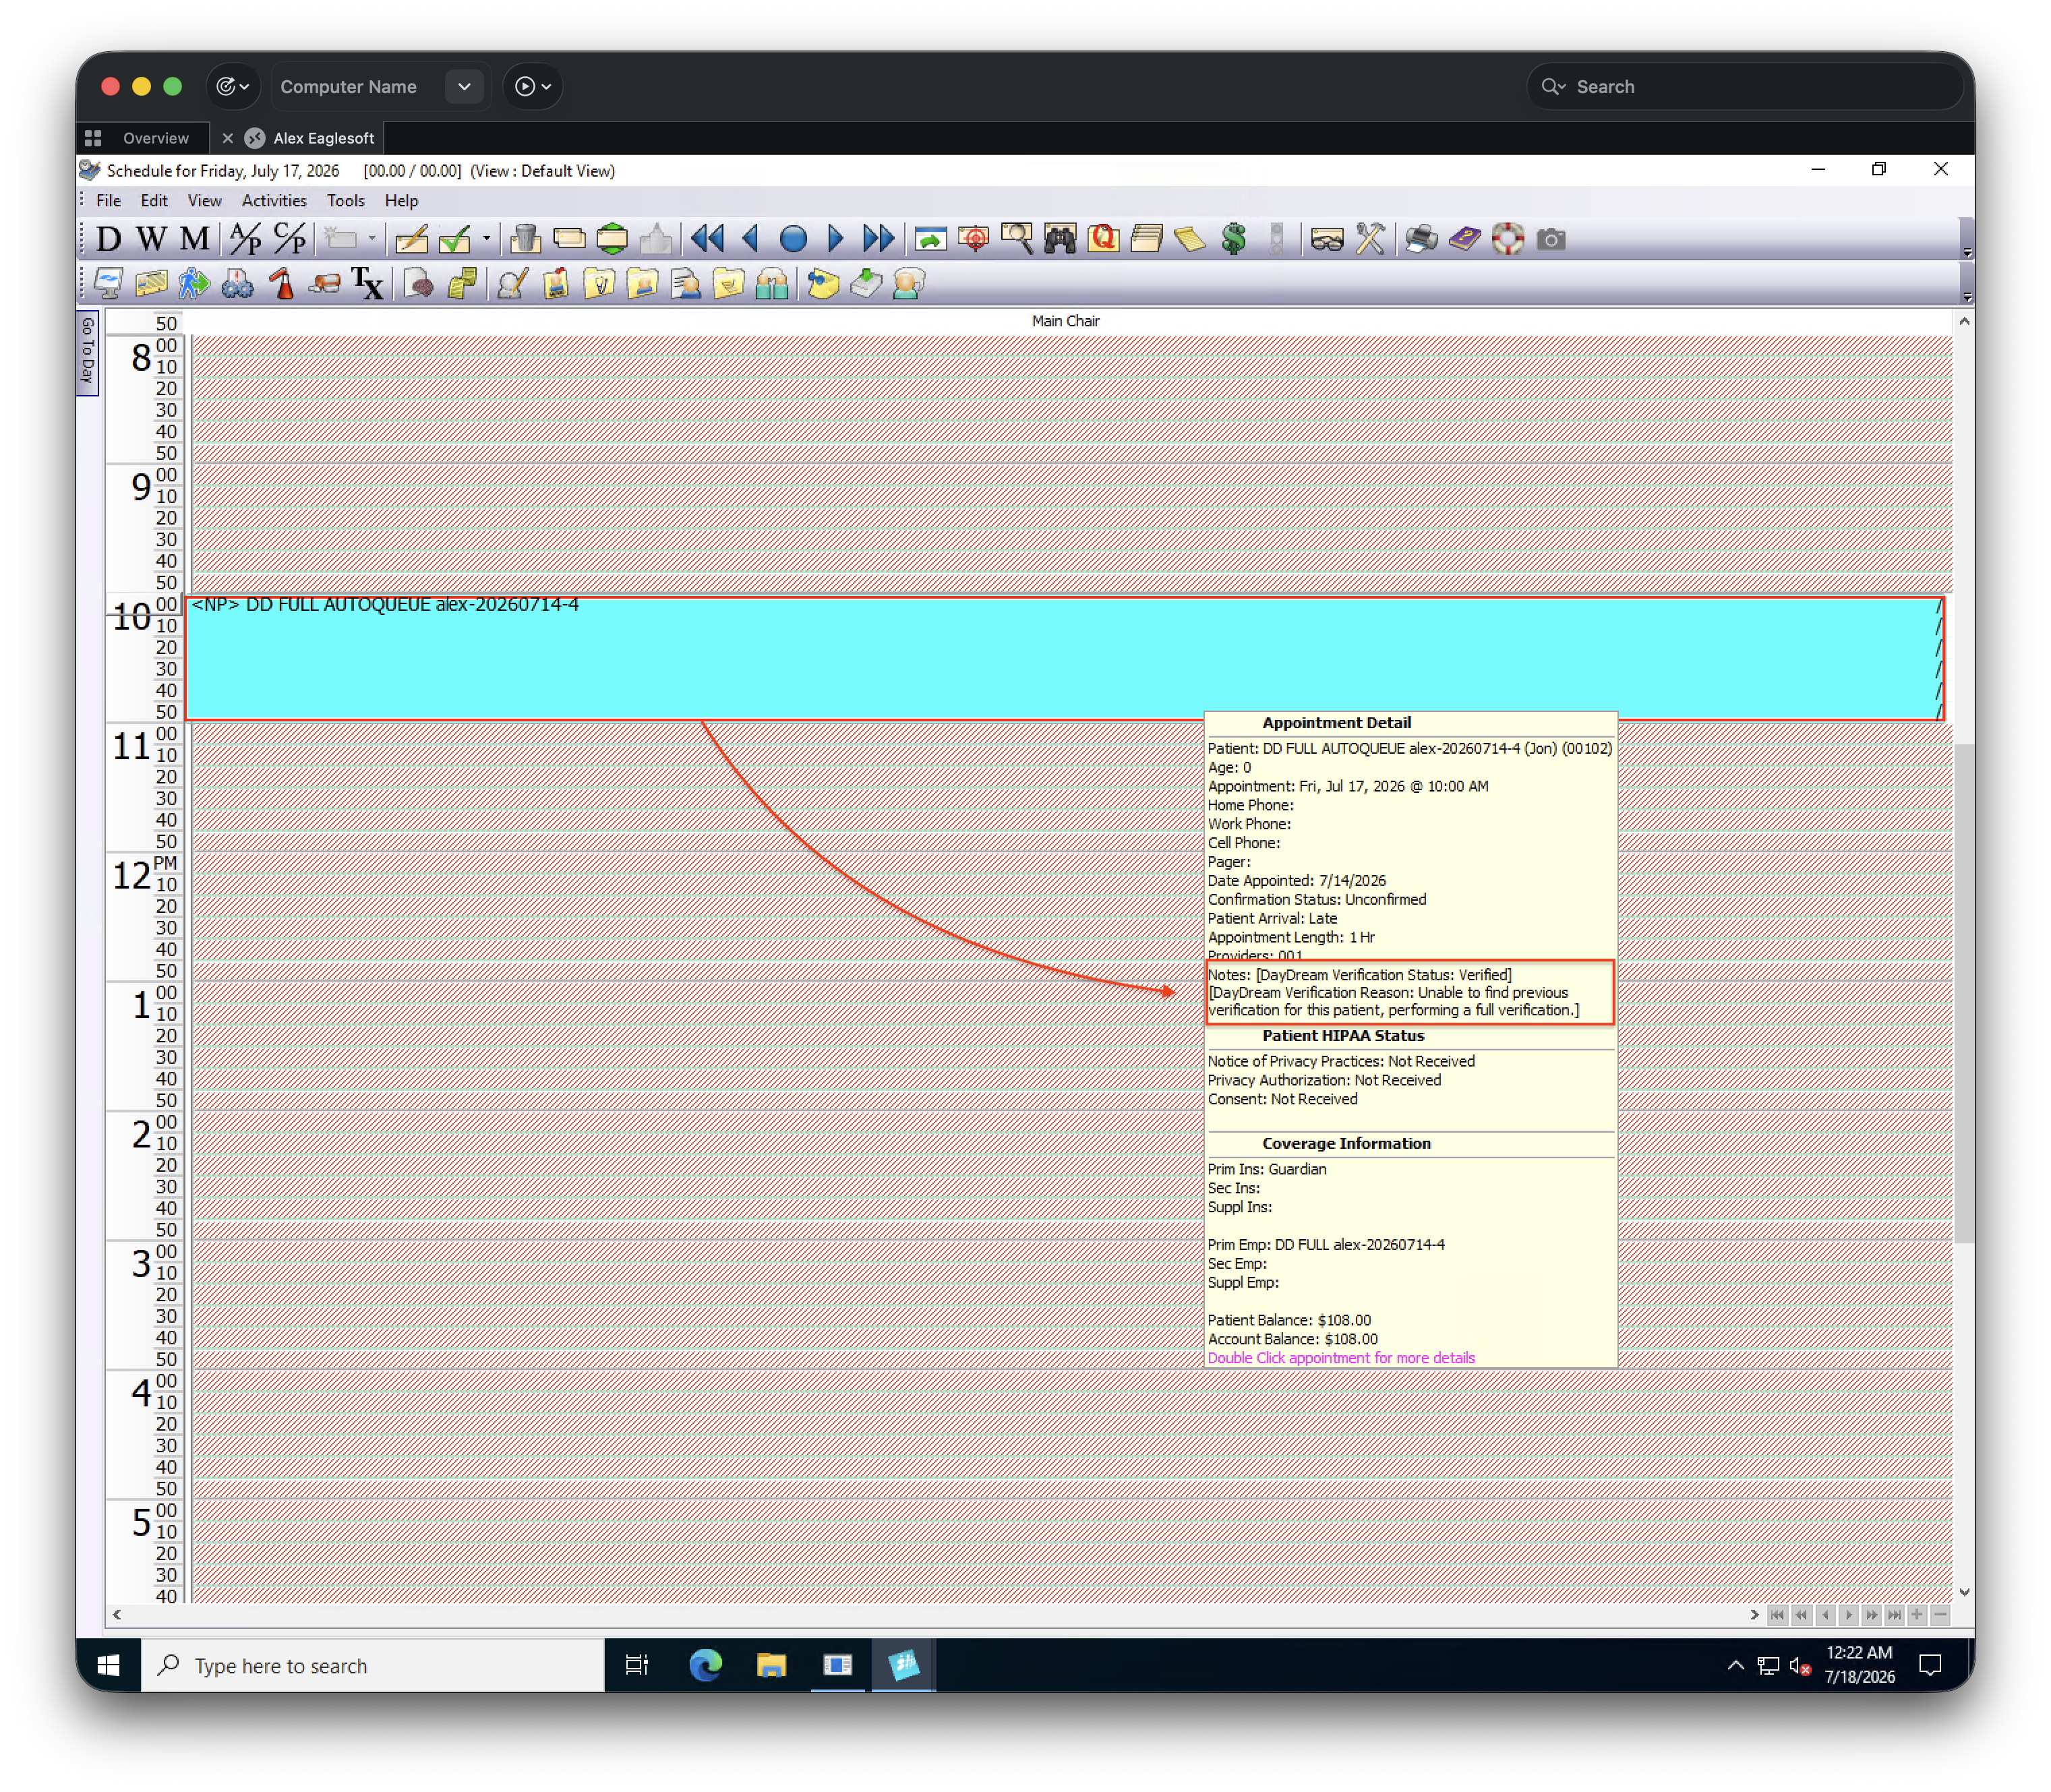Open the printer icon in the toolbar
The width and height of the screenshot is (2051, 1792).
[1420, 239]
